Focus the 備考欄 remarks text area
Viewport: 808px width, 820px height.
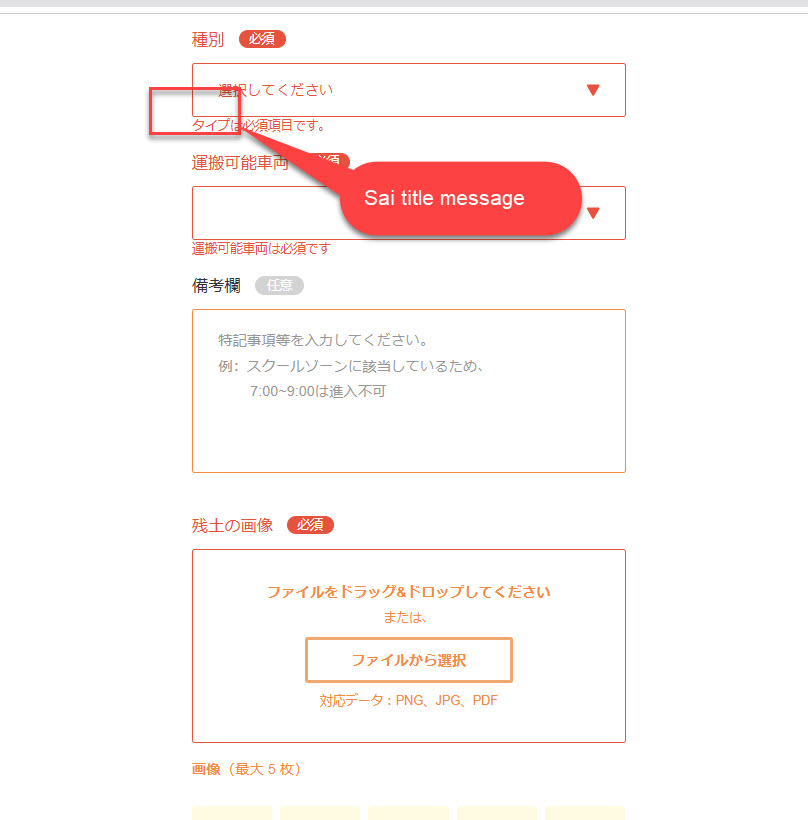point(408,391)
